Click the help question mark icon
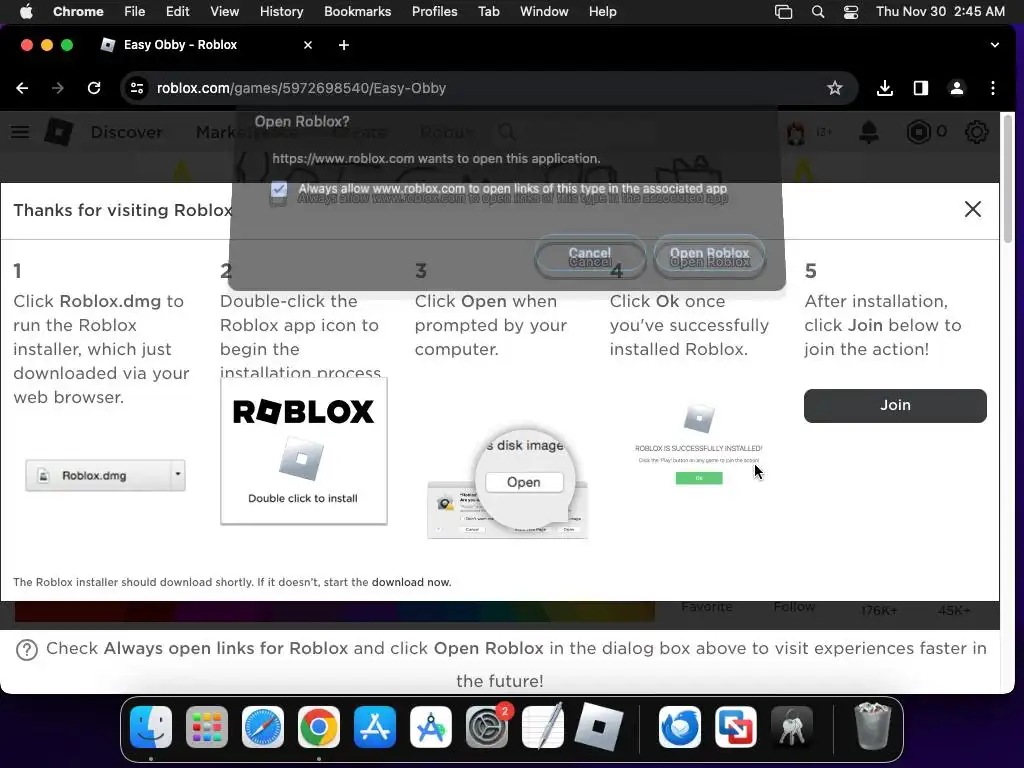Image resolution: width=1024 pixels, height=768 pixels. click(x=27, y=650)
